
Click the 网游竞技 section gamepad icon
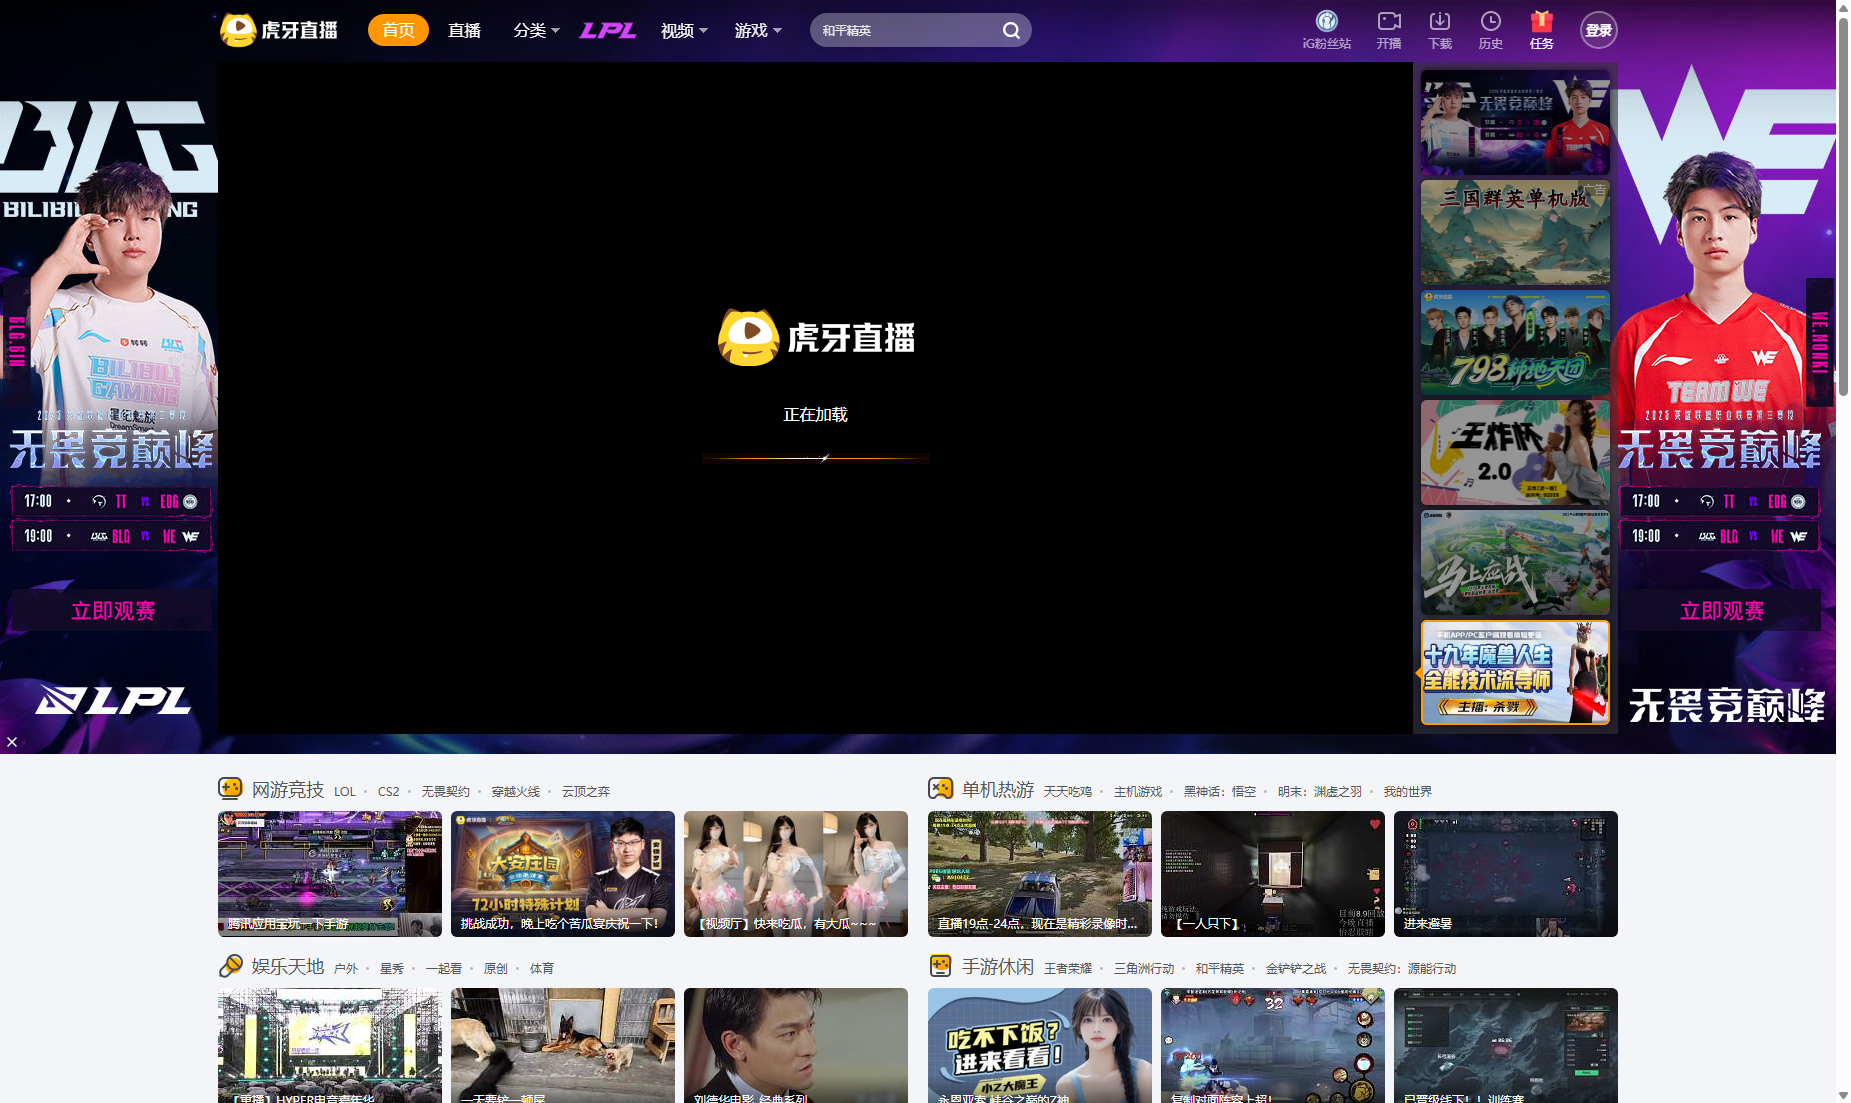tap(230, 789)
